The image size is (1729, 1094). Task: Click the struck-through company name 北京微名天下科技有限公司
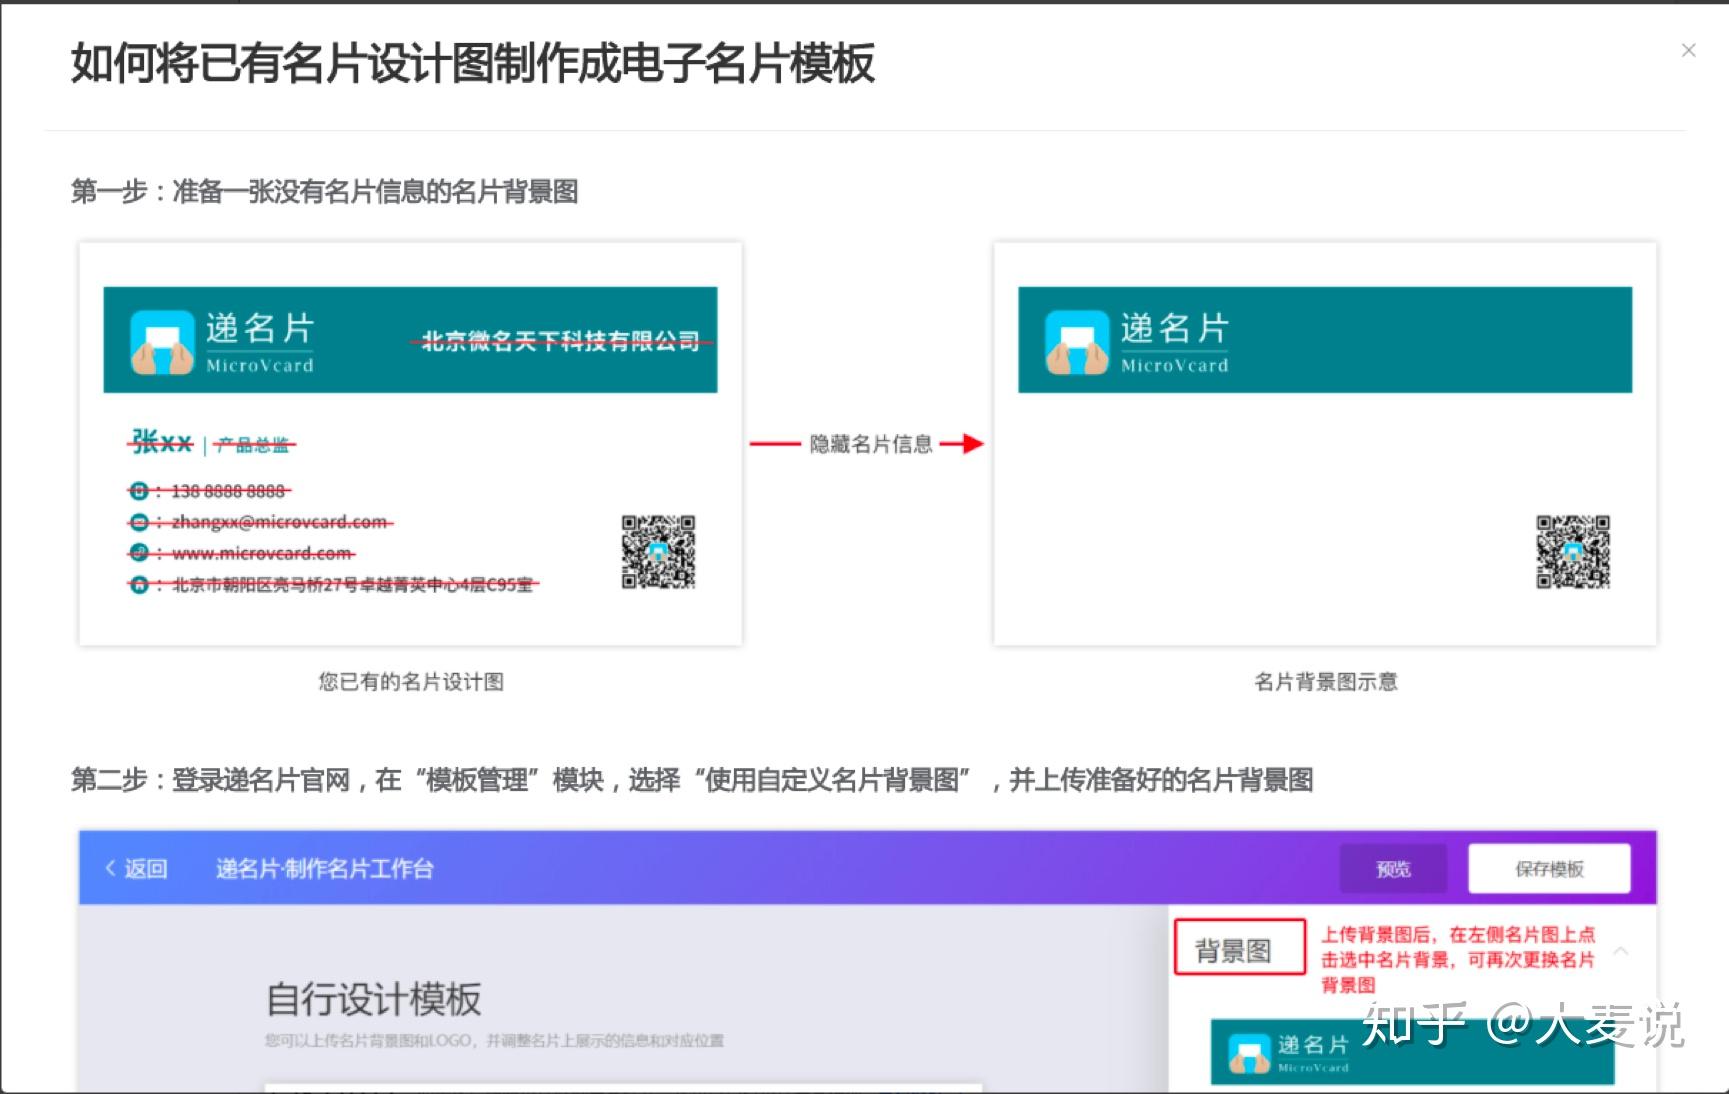pos(561,341)
